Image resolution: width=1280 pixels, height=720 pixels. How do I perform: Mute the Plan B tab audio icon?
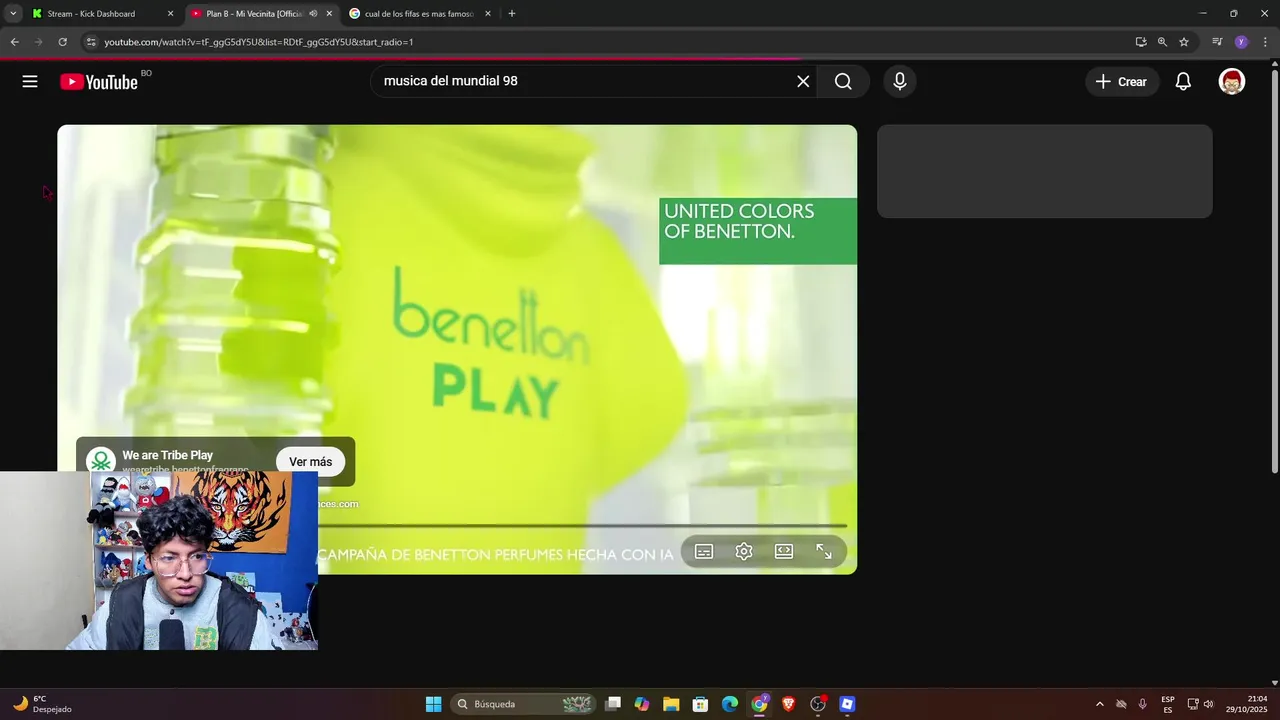313,14
